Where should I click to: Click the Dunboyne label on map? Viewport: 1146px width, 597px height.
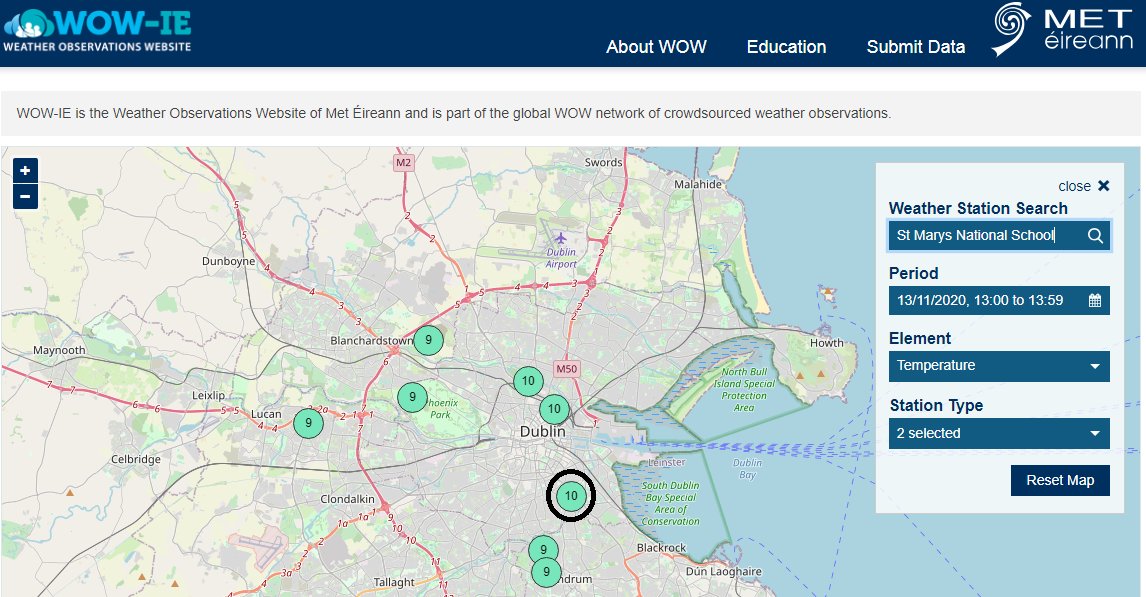(x=229, y=261)
